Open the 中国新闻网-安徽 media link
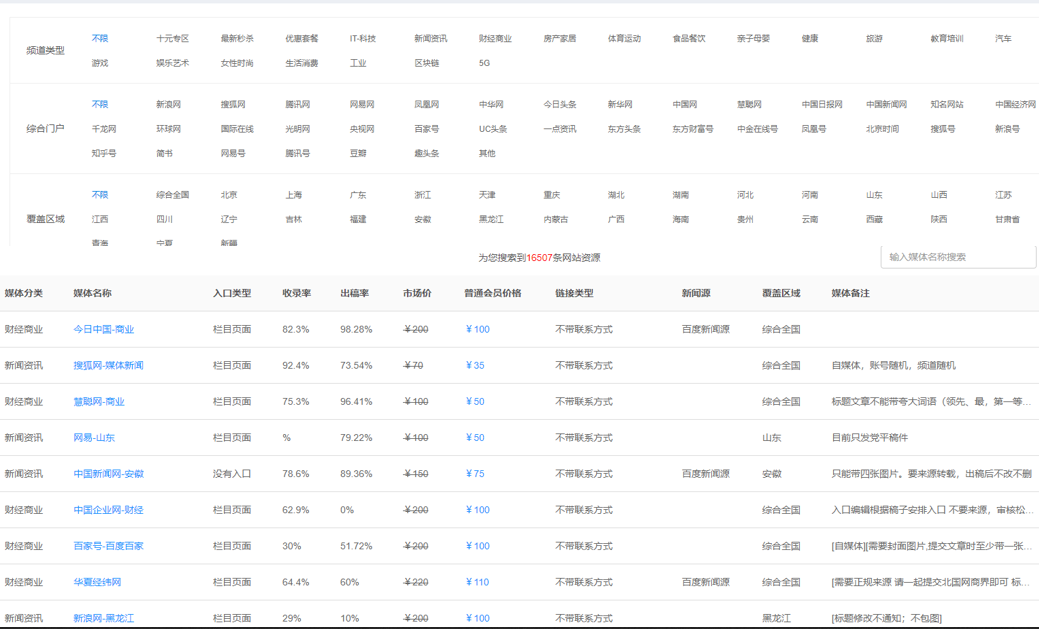 [108, 474]
